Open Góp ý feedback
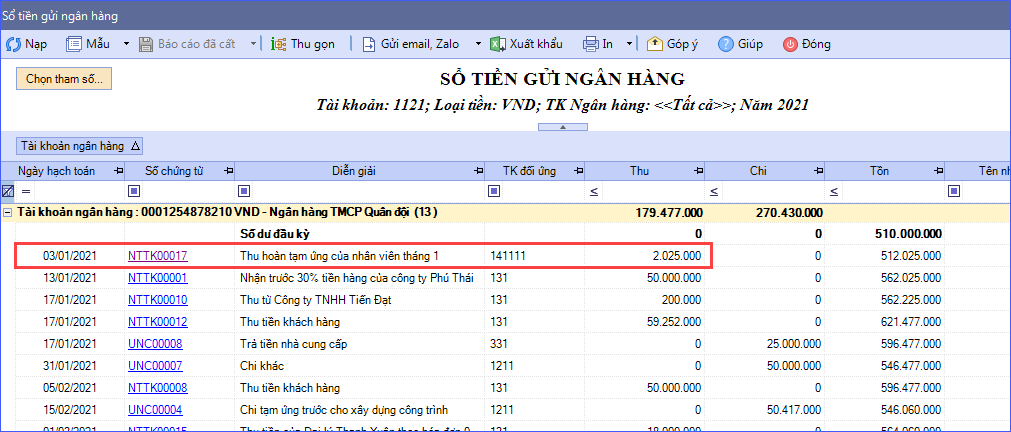This screenshot has height=432, width=1011. pyautogui.click(x=655, y=44)
